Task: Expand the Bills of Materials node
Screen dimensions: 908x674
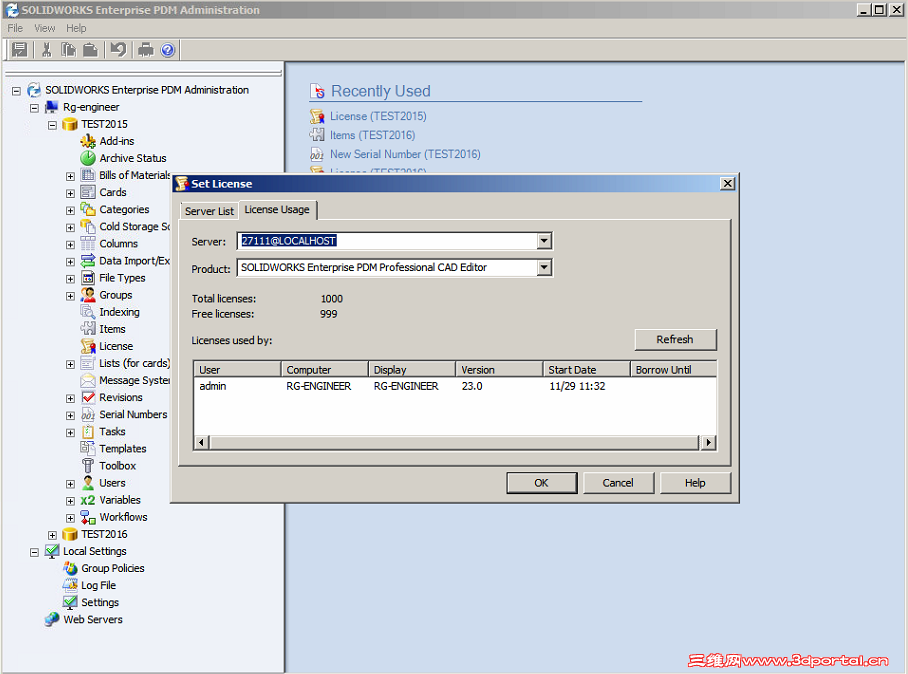Action: click(x=70, y=176)
